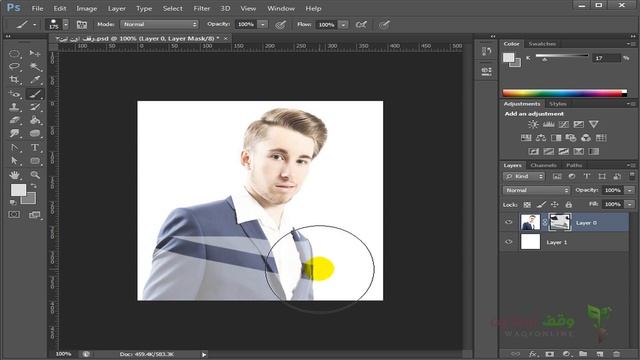
Task: Open the collapsed History panel icon
Action: click(486, 51)
